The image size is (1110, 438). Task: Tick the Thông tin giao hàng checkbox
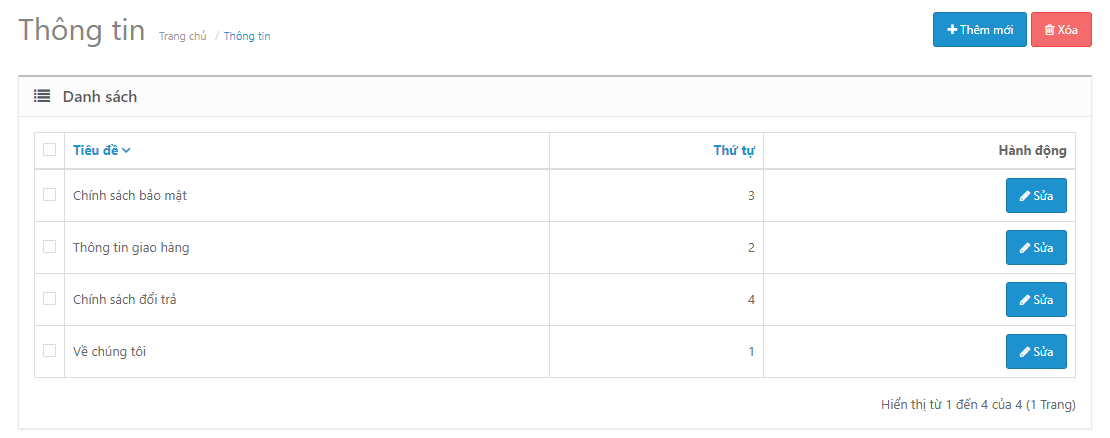50,246
